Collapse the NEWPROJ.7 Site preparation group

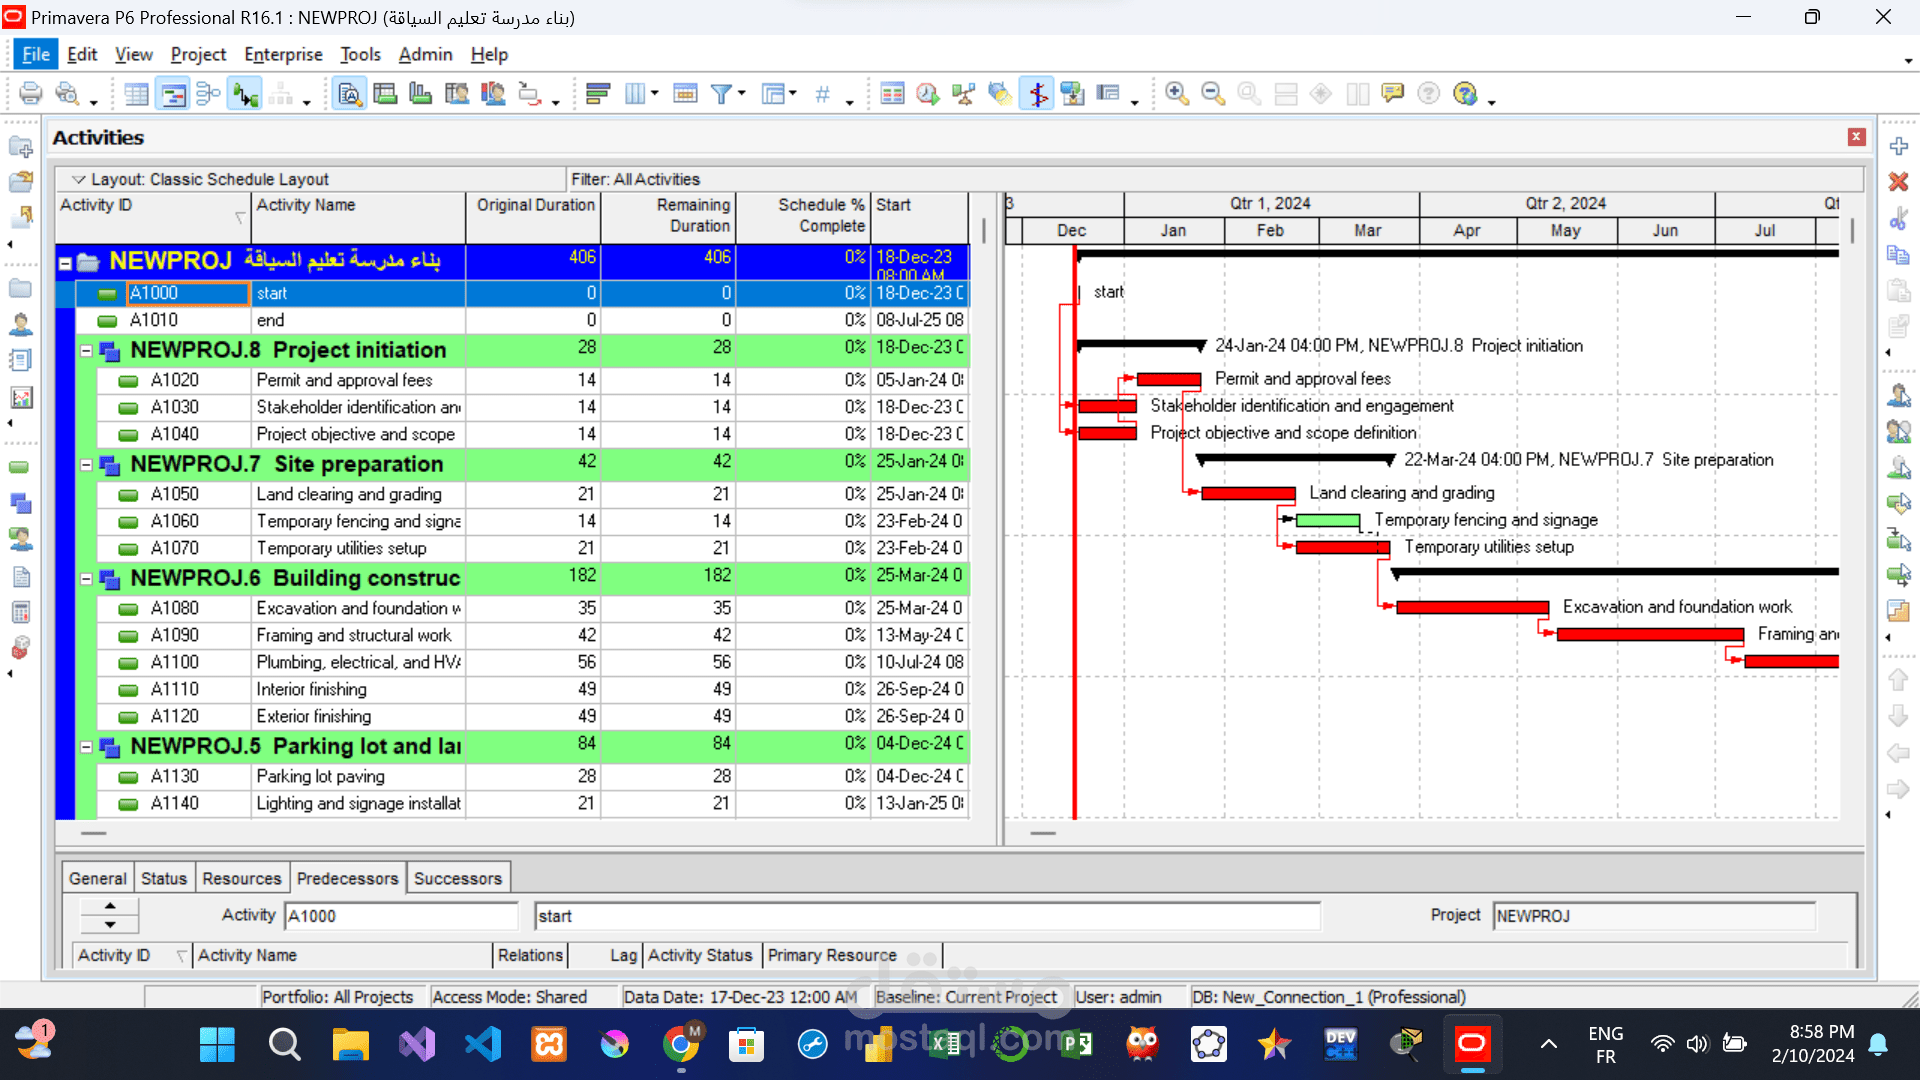86,465
